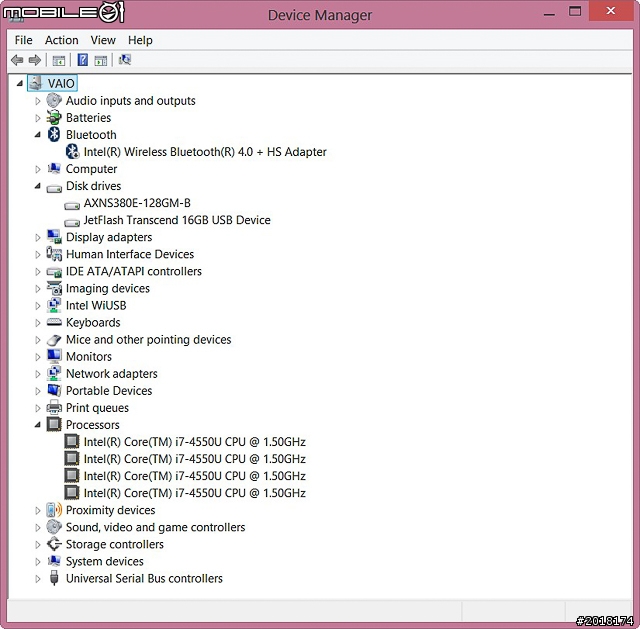Select Intel(R) Wireless Bluetooth(R) 4.0 + HS Adapter

(205, 152)
